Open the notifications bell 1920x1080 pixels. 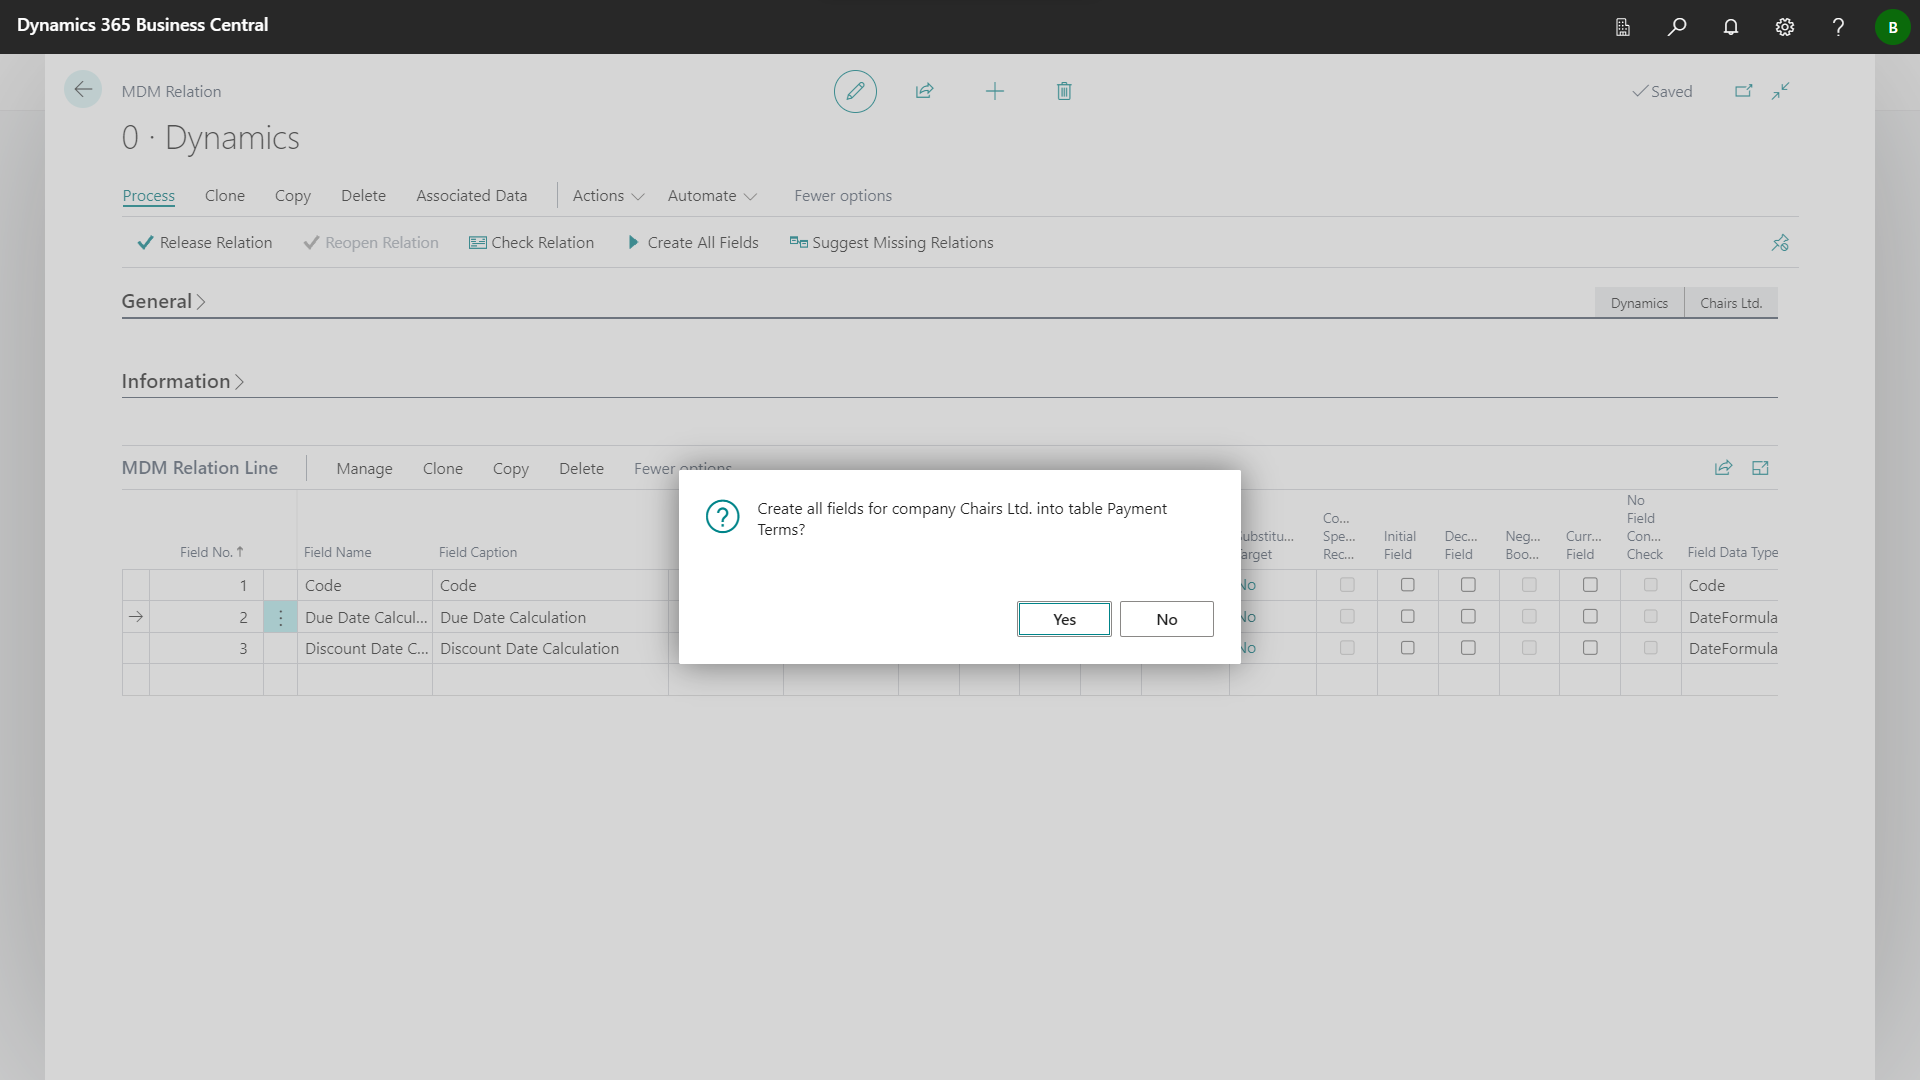[x=1731, y=27]
